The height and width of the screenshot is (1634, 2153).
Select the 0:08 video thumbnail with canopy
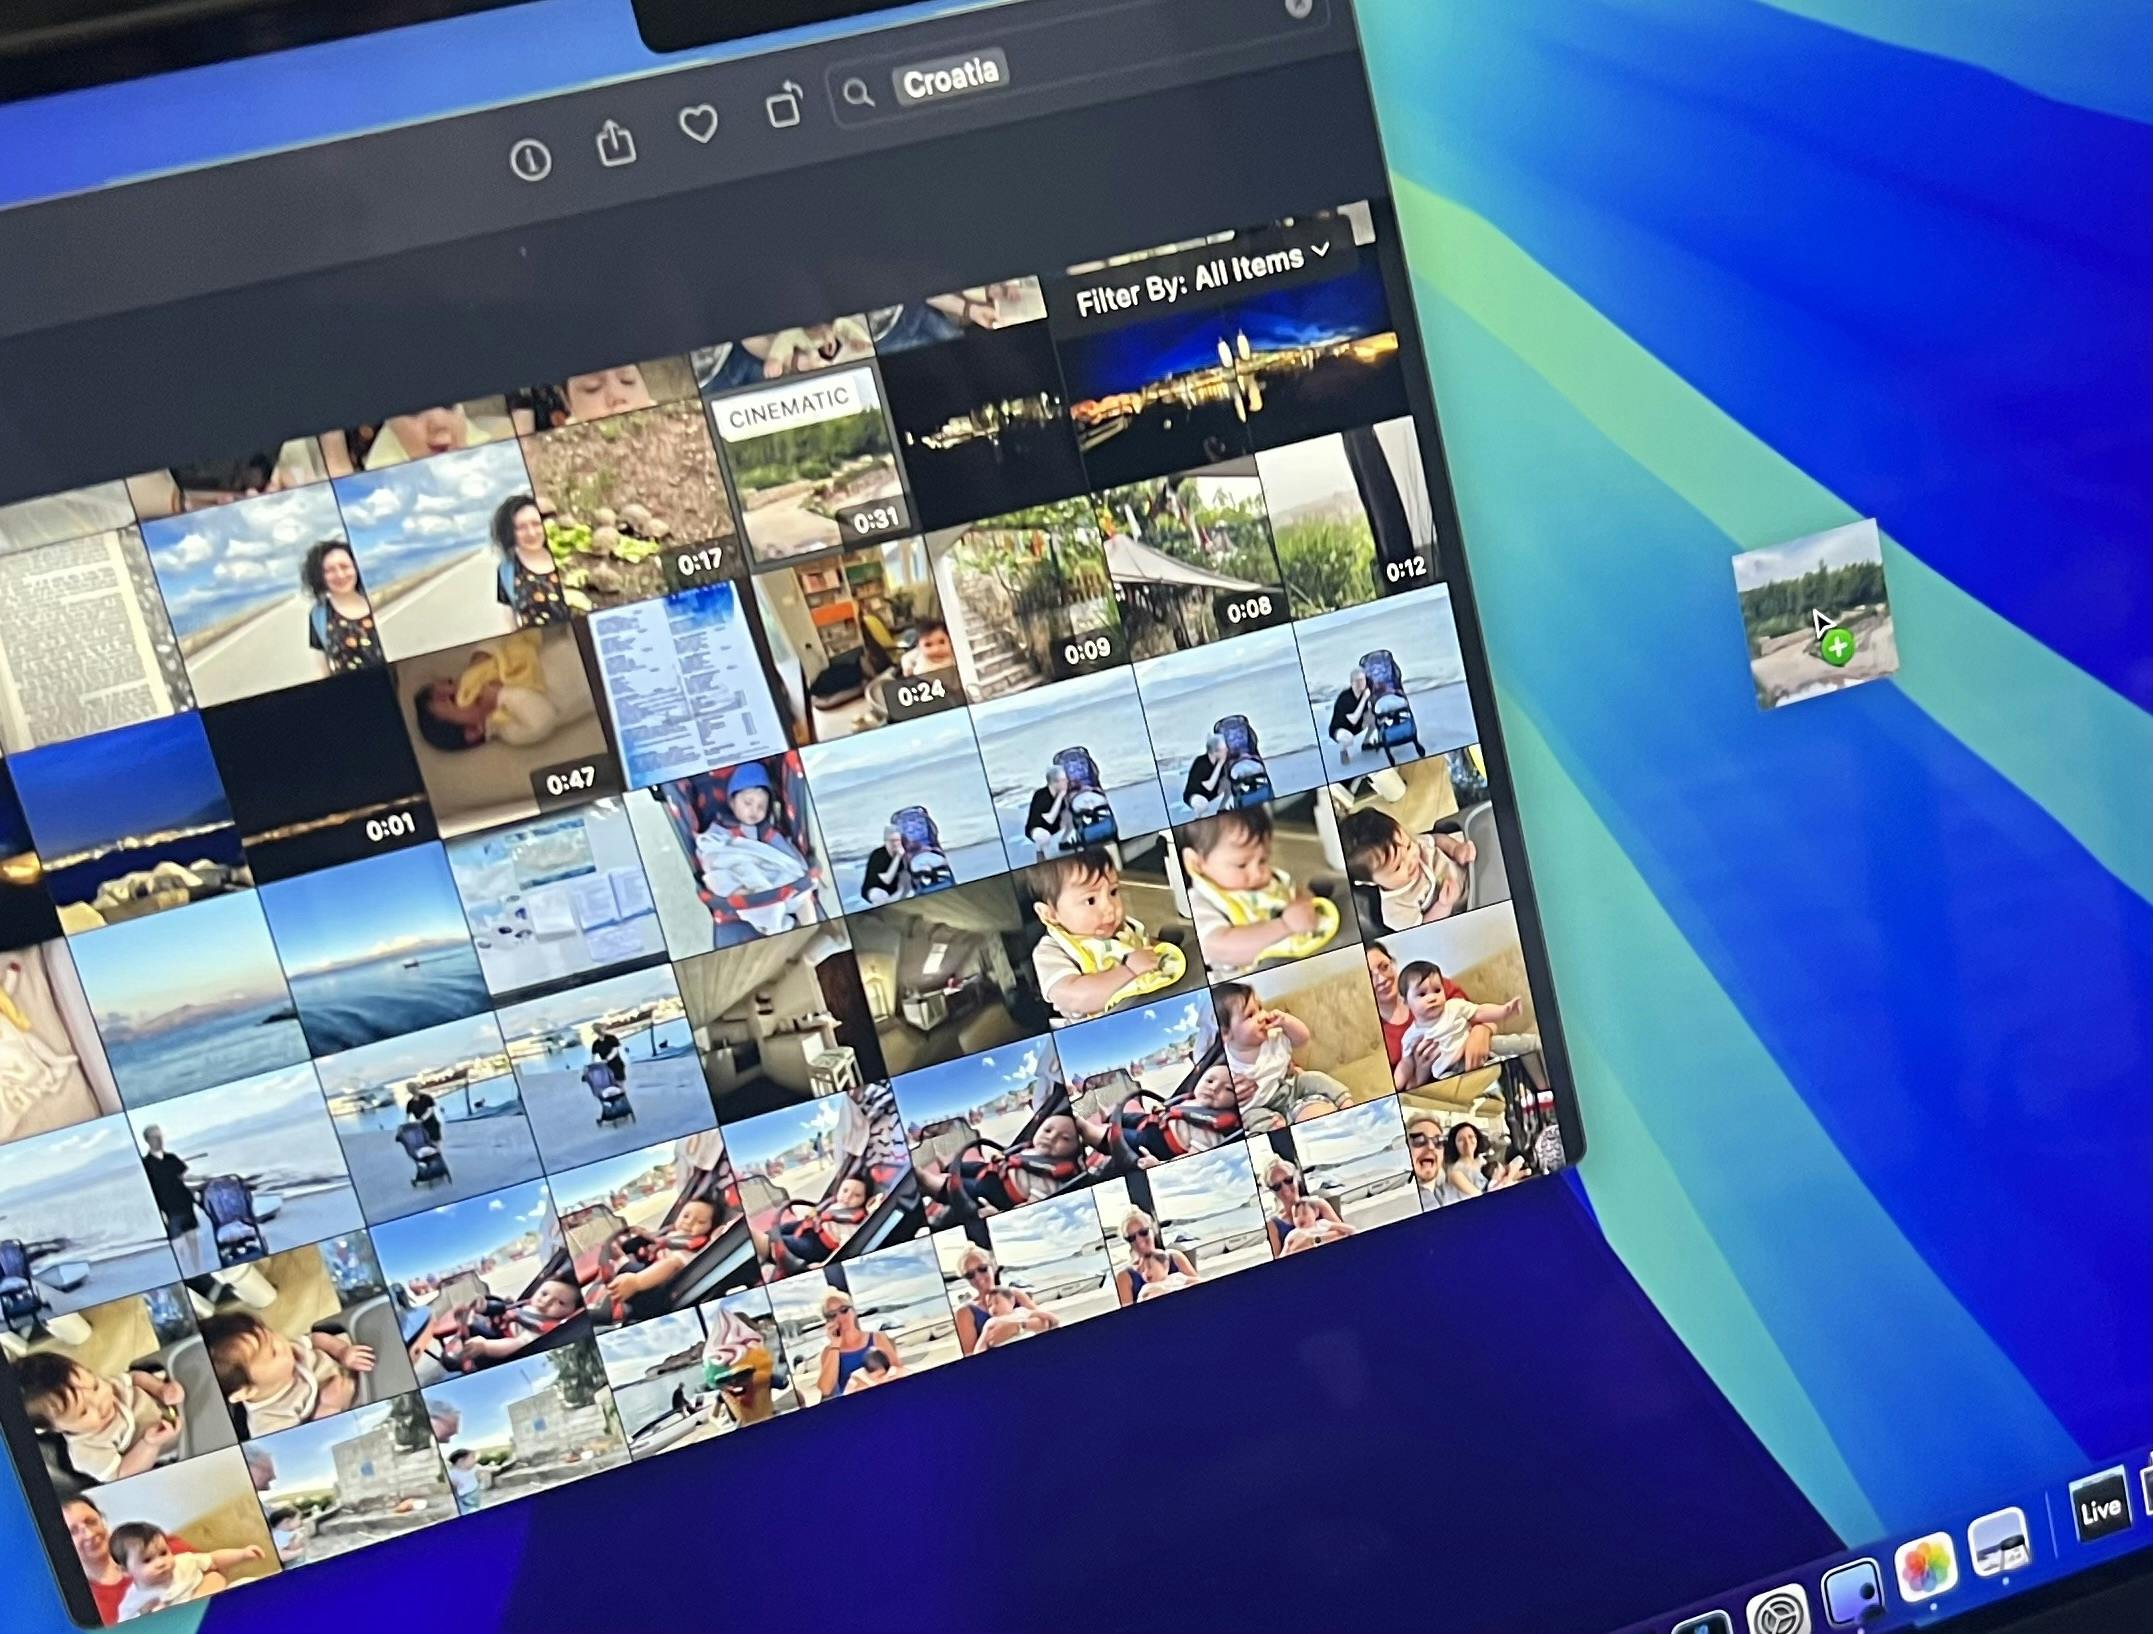coord(1193,559)
